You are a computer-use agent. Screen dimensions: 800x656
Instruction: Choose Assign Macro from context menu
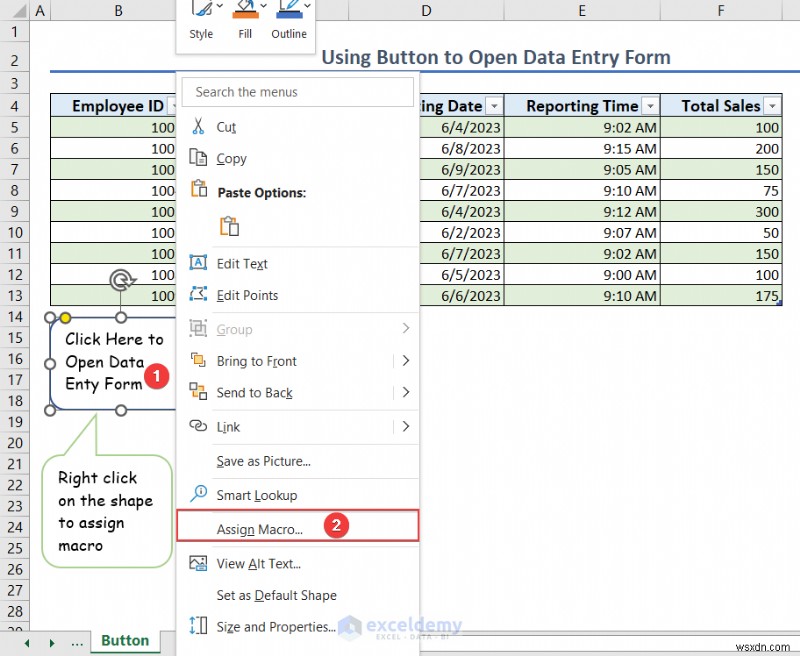pos(297,526)
